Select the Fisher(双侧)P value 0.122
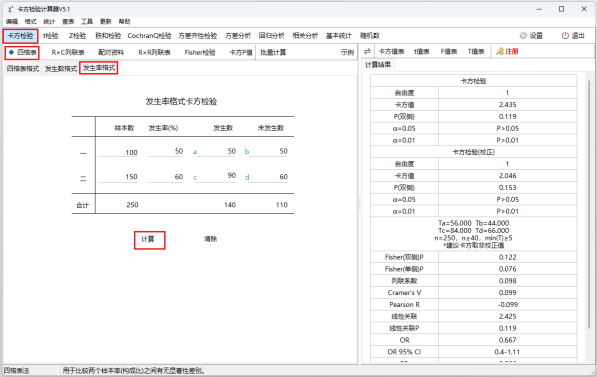Screen dimensions: 597x377 508,257
